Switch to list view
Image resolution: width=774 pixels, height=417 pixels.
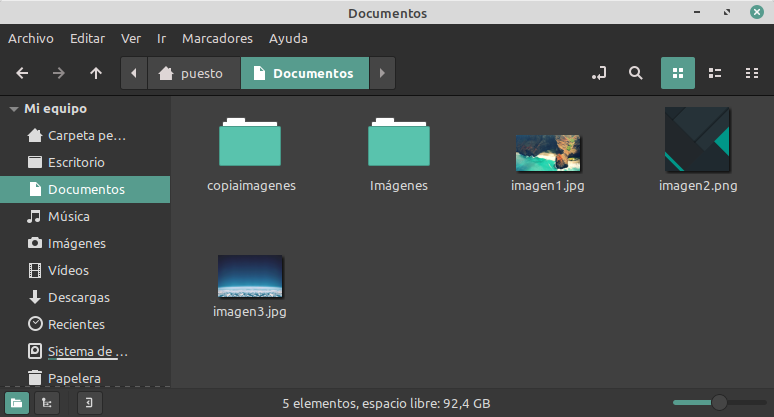click(x=715, y=73)
